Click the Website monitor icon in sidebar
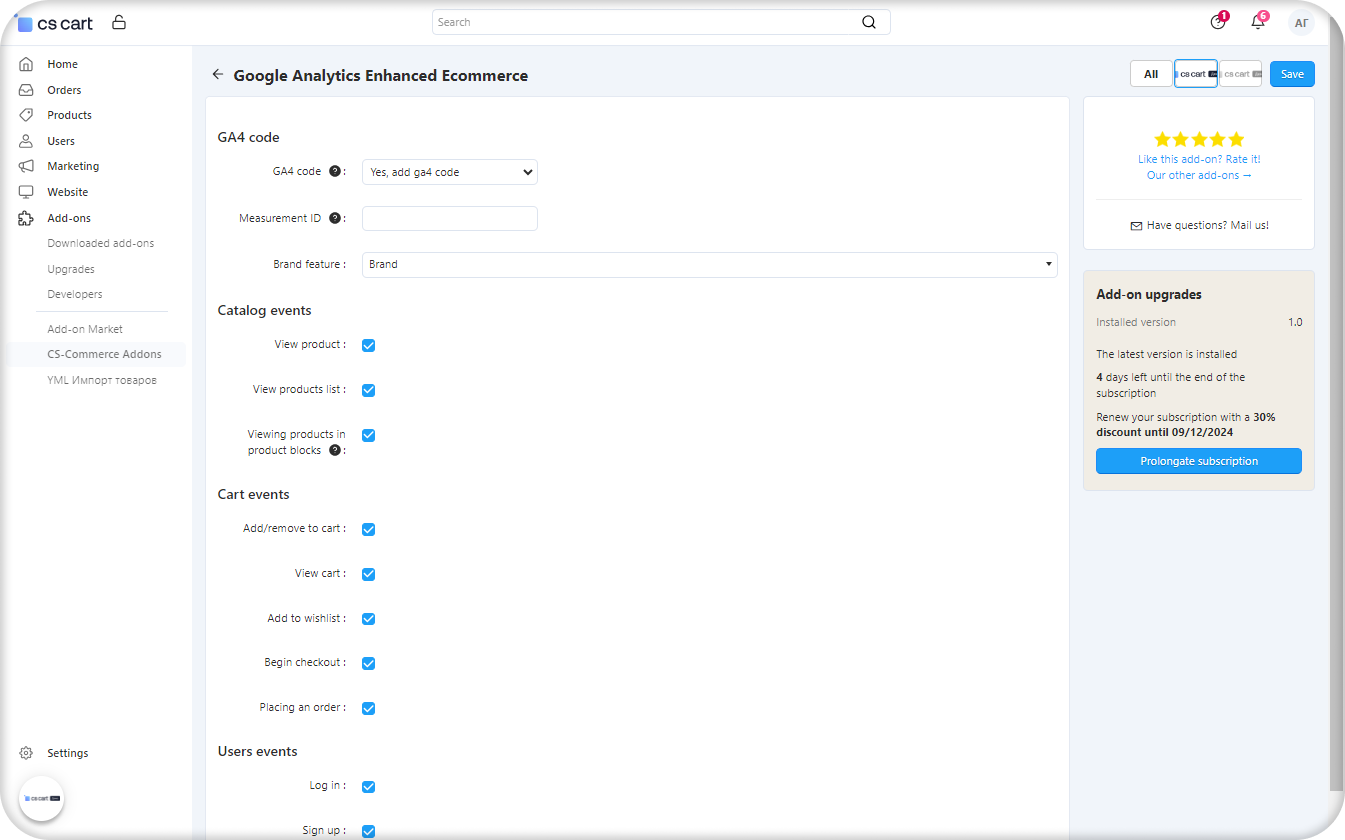1345x840 pixels. 26,192
